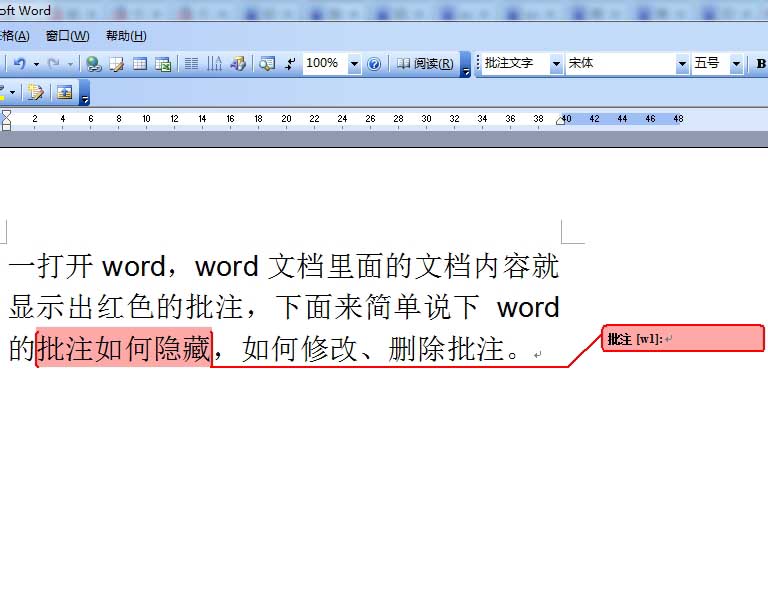This screenshot has height=603, width=768.
Task: Click the Undo arrow icon
Action: pyautogui.click(x=20, y=64)
